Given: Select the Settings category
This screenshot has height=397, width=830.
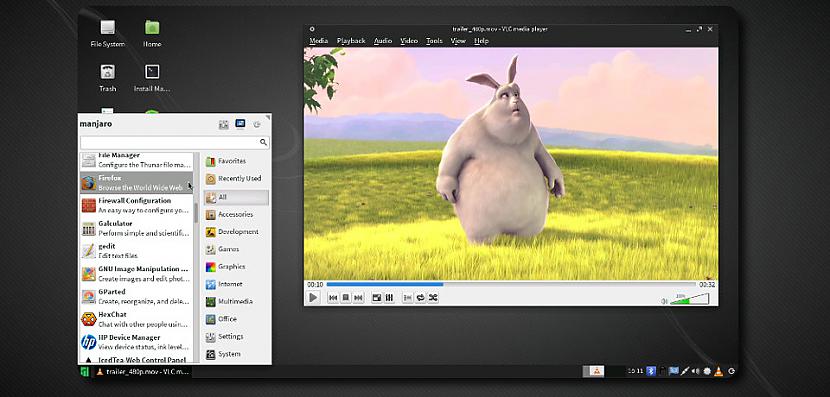Looking at the screenshot, I should click(x=237, y=337).
